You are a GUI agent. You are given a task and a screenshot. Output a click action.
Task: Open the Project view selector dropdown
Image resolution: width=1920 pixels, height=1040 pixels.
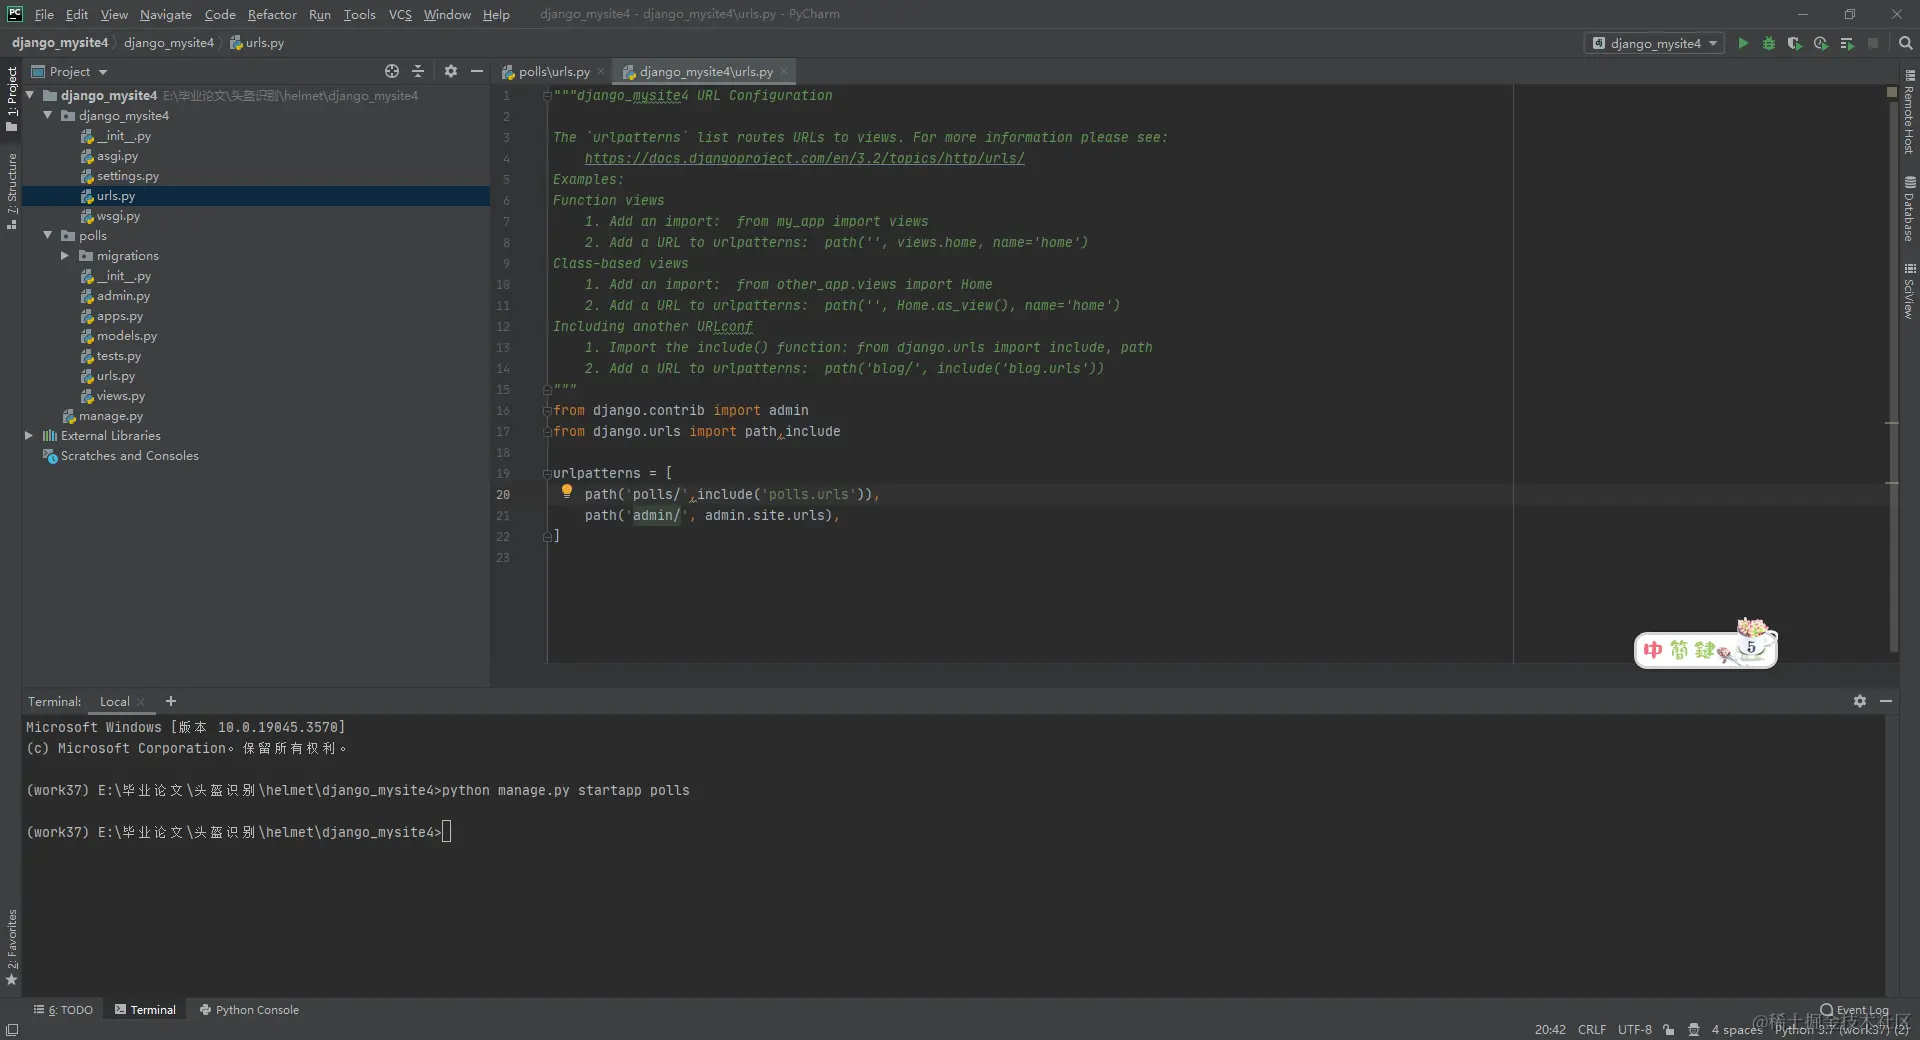coord(69,71)
